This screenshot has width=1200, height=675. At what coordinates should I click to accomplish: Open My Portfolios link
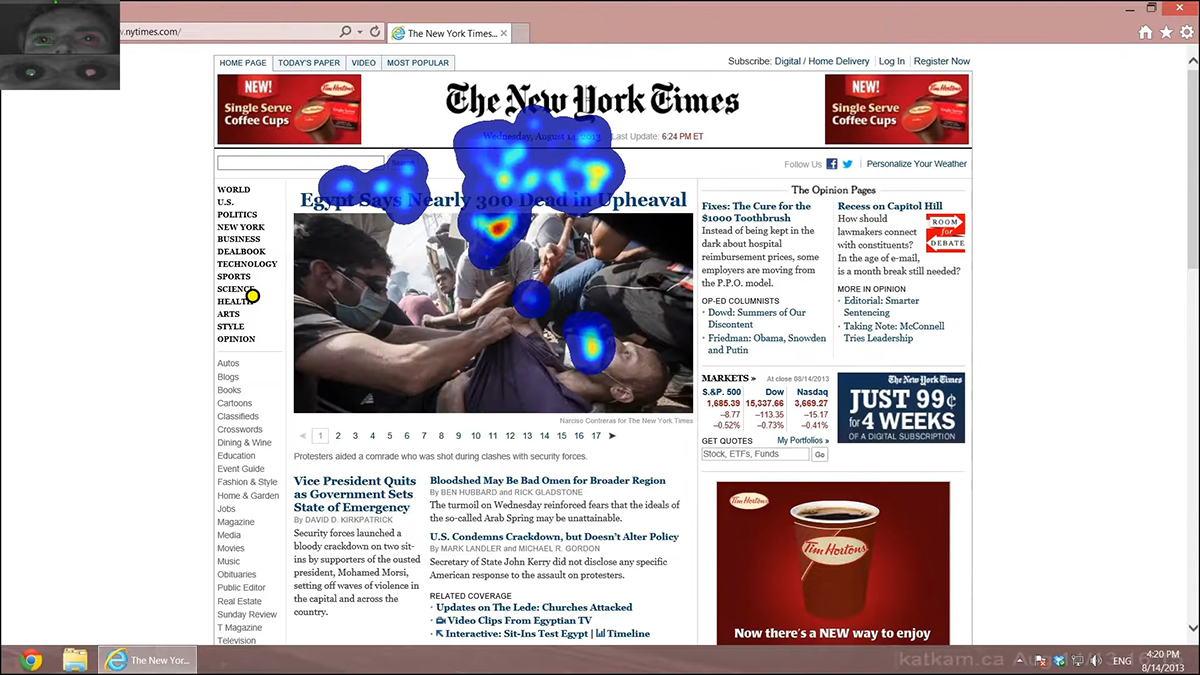[803, 440]
